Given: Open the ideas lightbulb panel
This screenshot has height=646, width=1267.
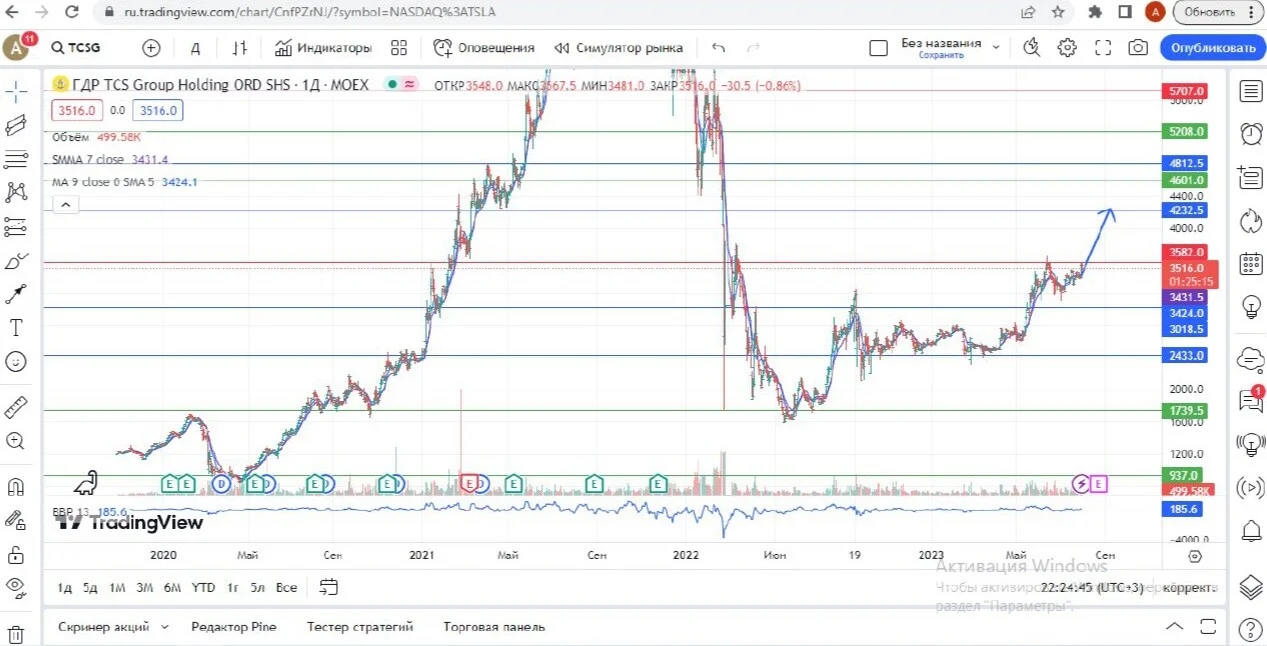Looking at the screenshot, I should (x=1250, y=307).
